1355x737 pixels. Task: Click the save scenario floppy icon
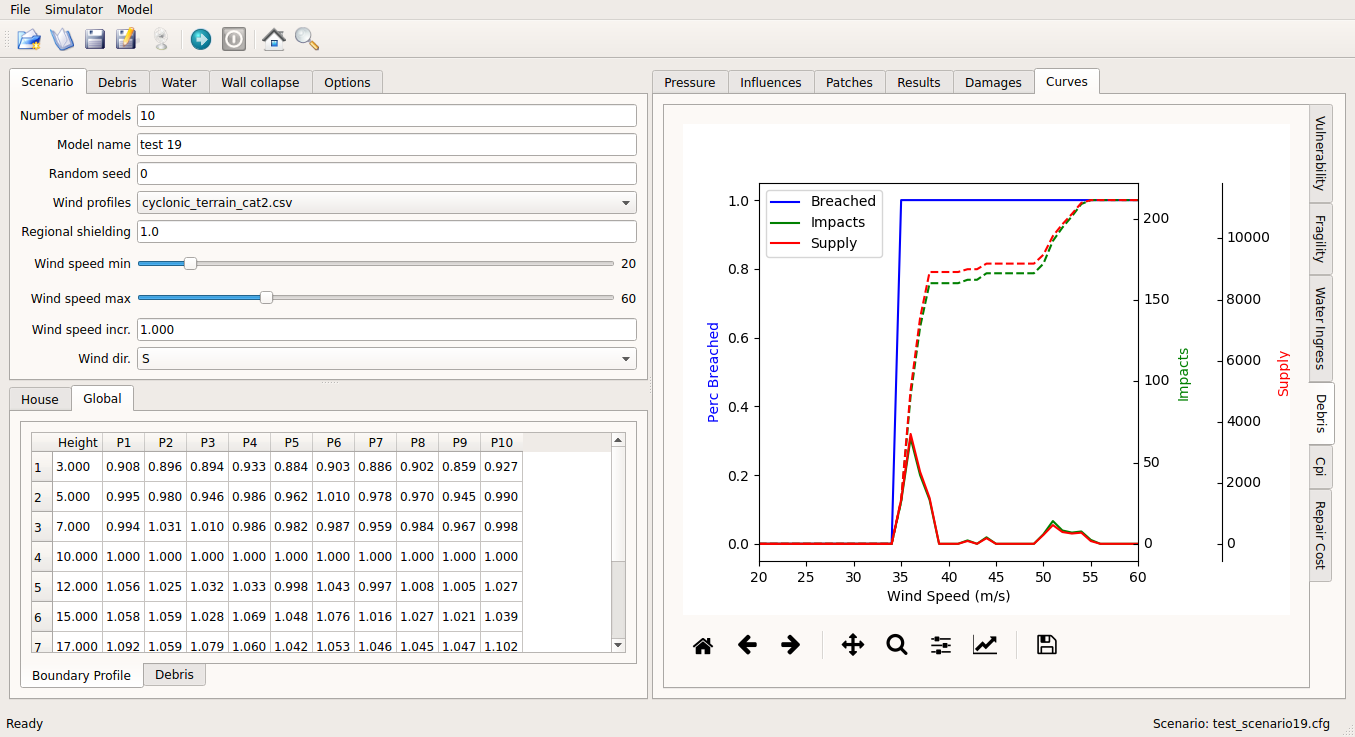(95, 39)
